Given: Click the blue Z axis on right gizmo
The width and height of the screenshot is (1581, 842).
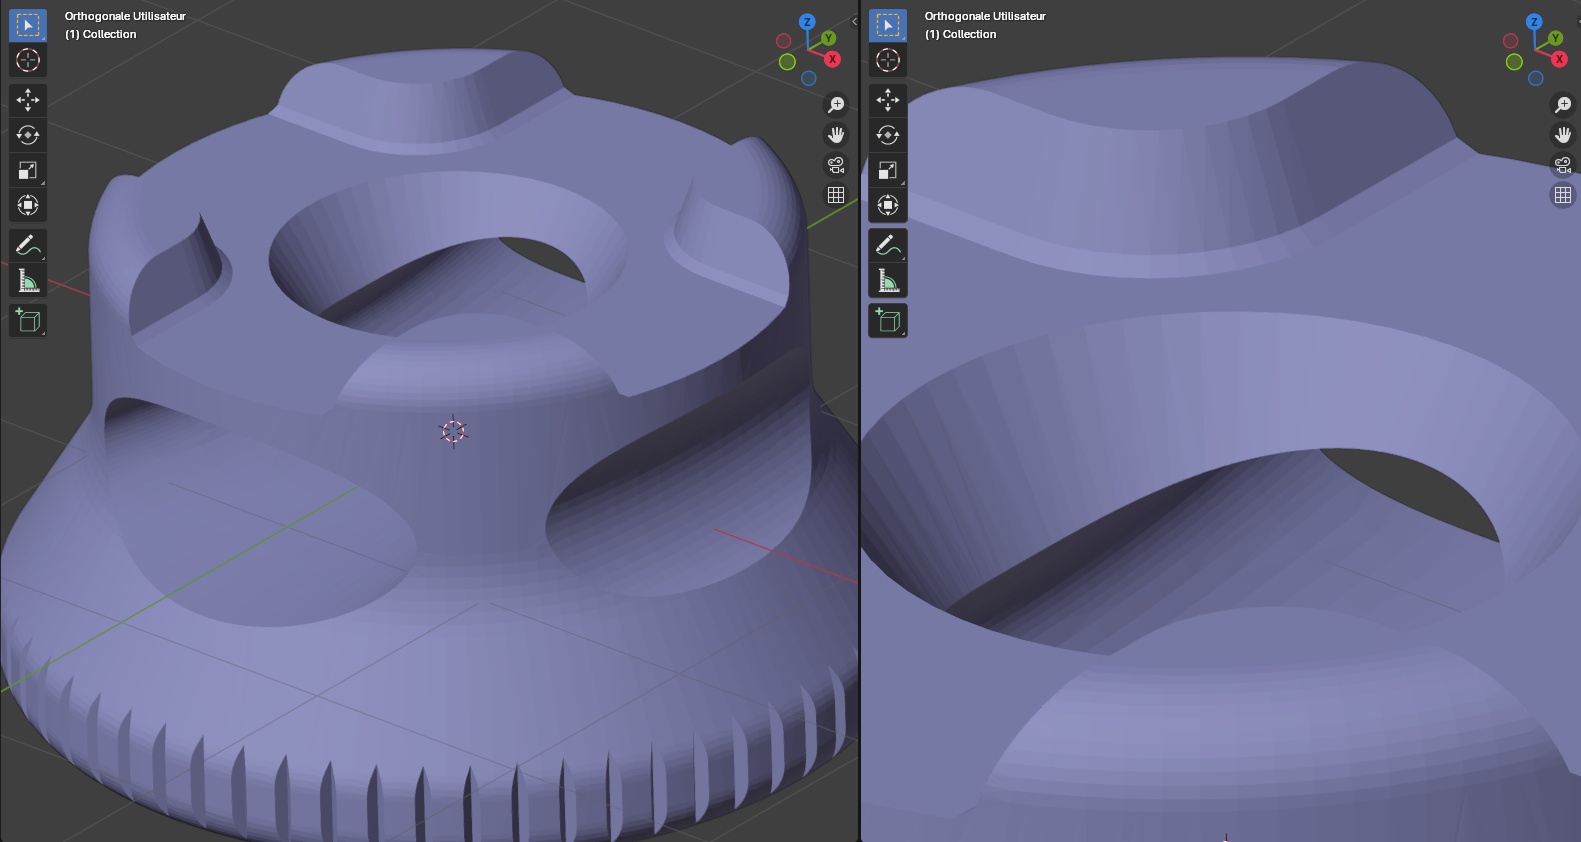Looking at the screenshot, I should pyautogui.click(x=1534, y=22).
